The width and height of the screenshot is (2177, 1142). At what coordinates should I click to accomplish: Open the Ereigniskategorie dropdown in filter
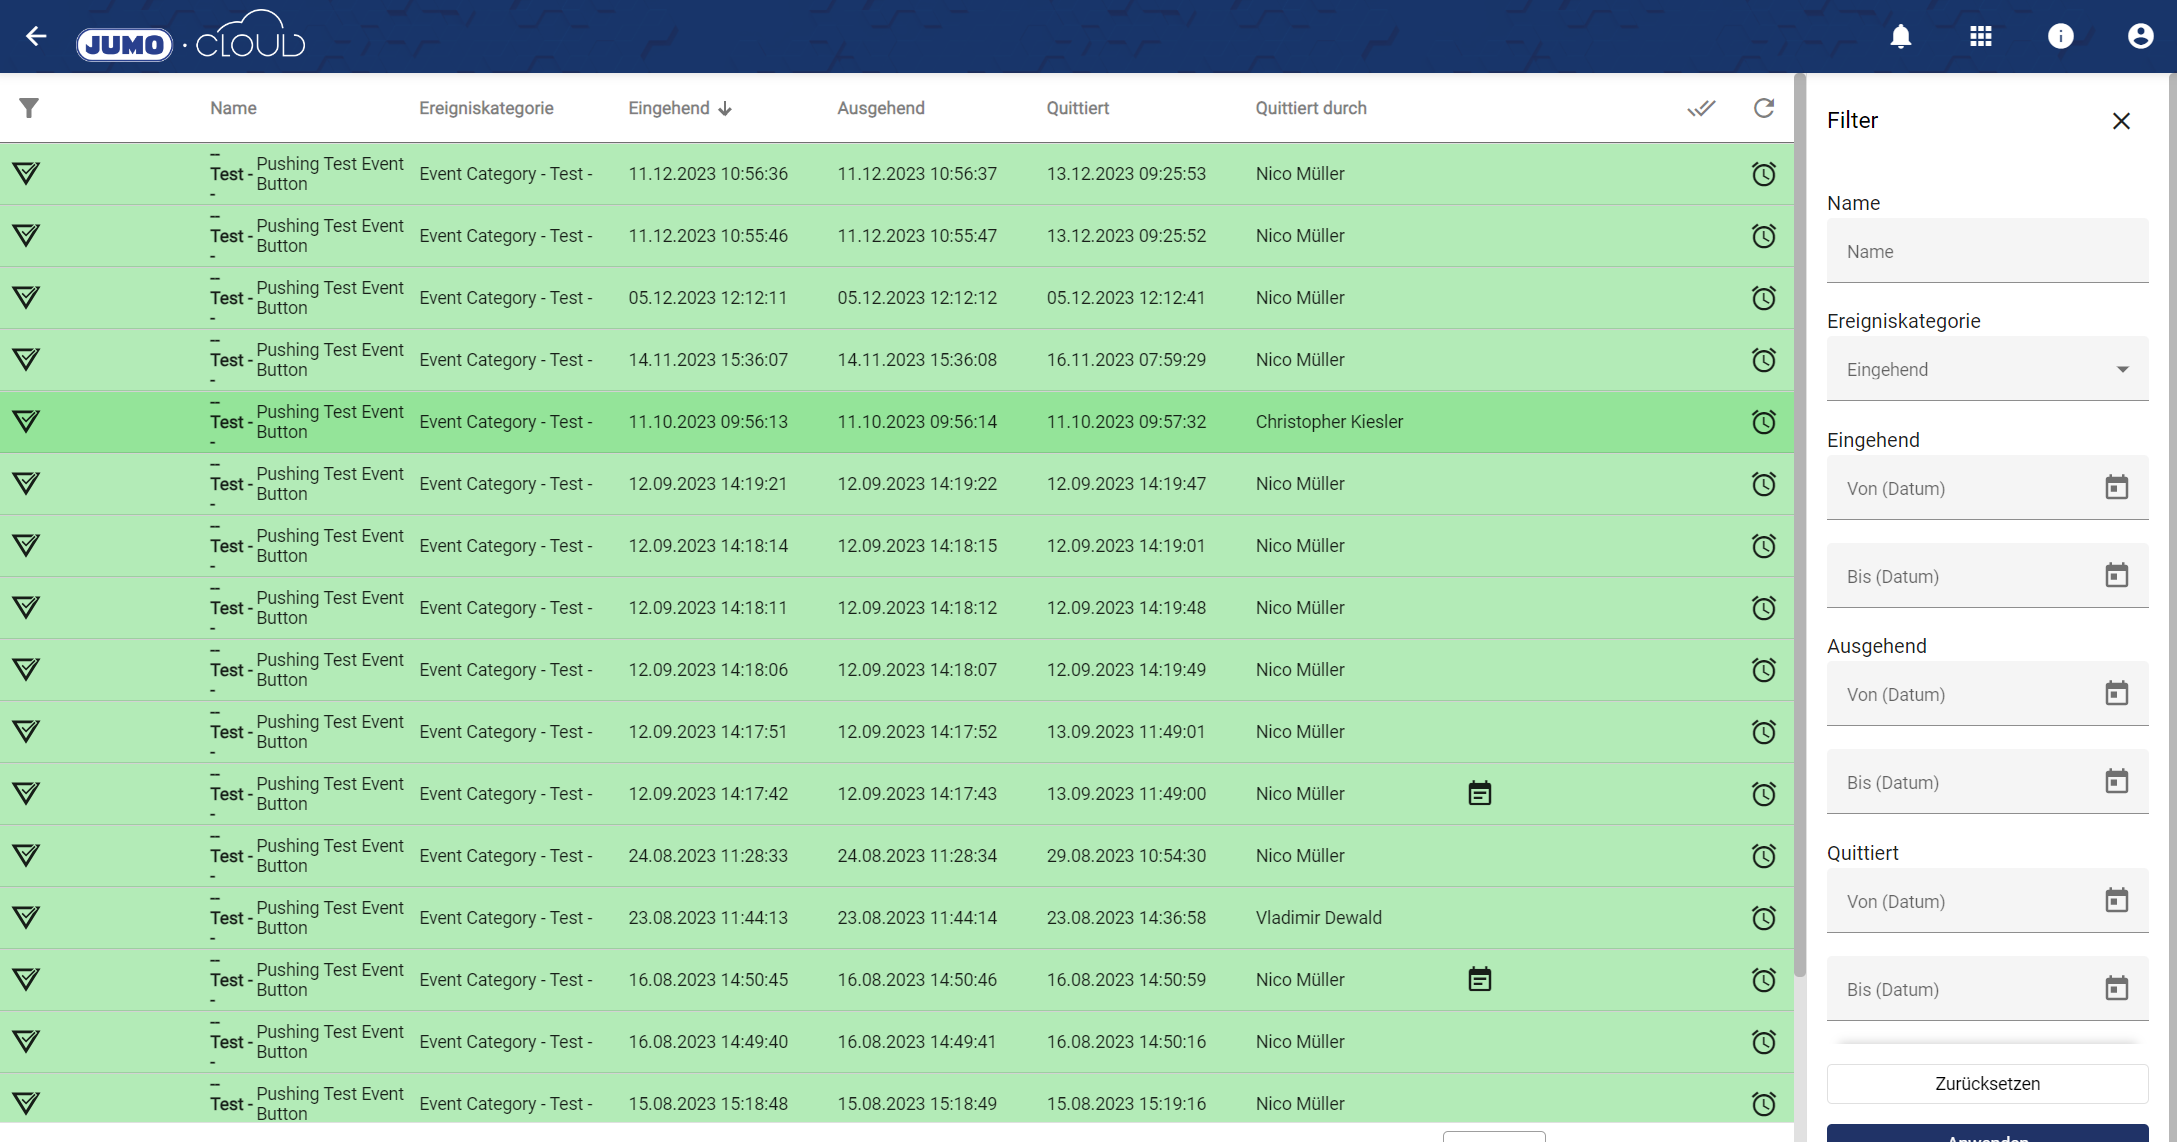[x=1987, y=370]
